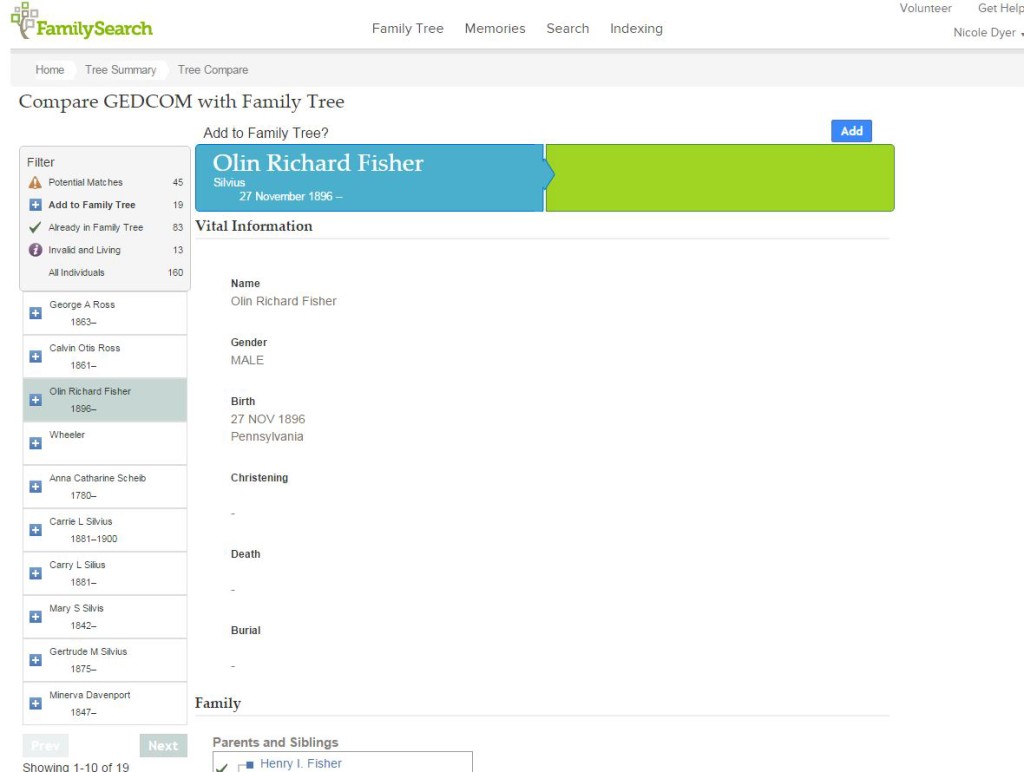Screen dimensions: 1024x772
Task: Open the Henry I. Fisher link
Action: pos(300,764)
